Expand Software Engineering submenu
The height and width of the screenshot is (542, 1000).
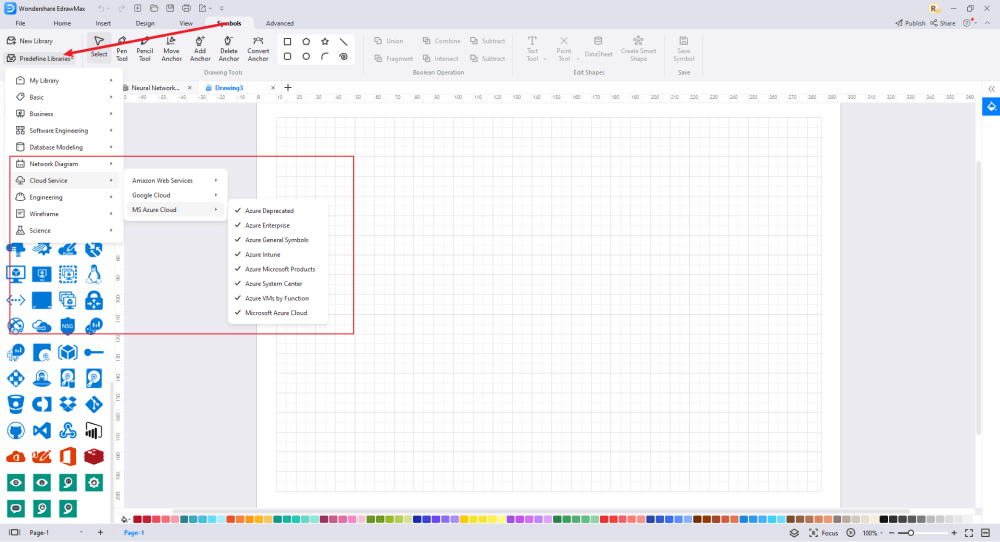pyautogui.click(x=64, y=130)
